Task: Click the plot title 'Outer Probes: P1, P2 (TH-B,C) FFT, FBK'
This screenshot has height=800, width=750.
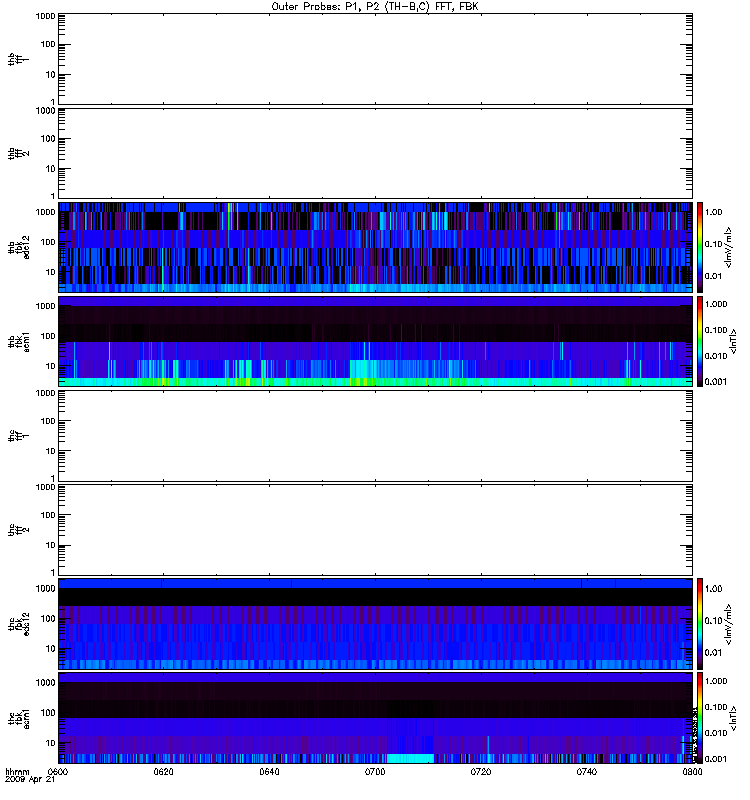Action: coord(374,7)
